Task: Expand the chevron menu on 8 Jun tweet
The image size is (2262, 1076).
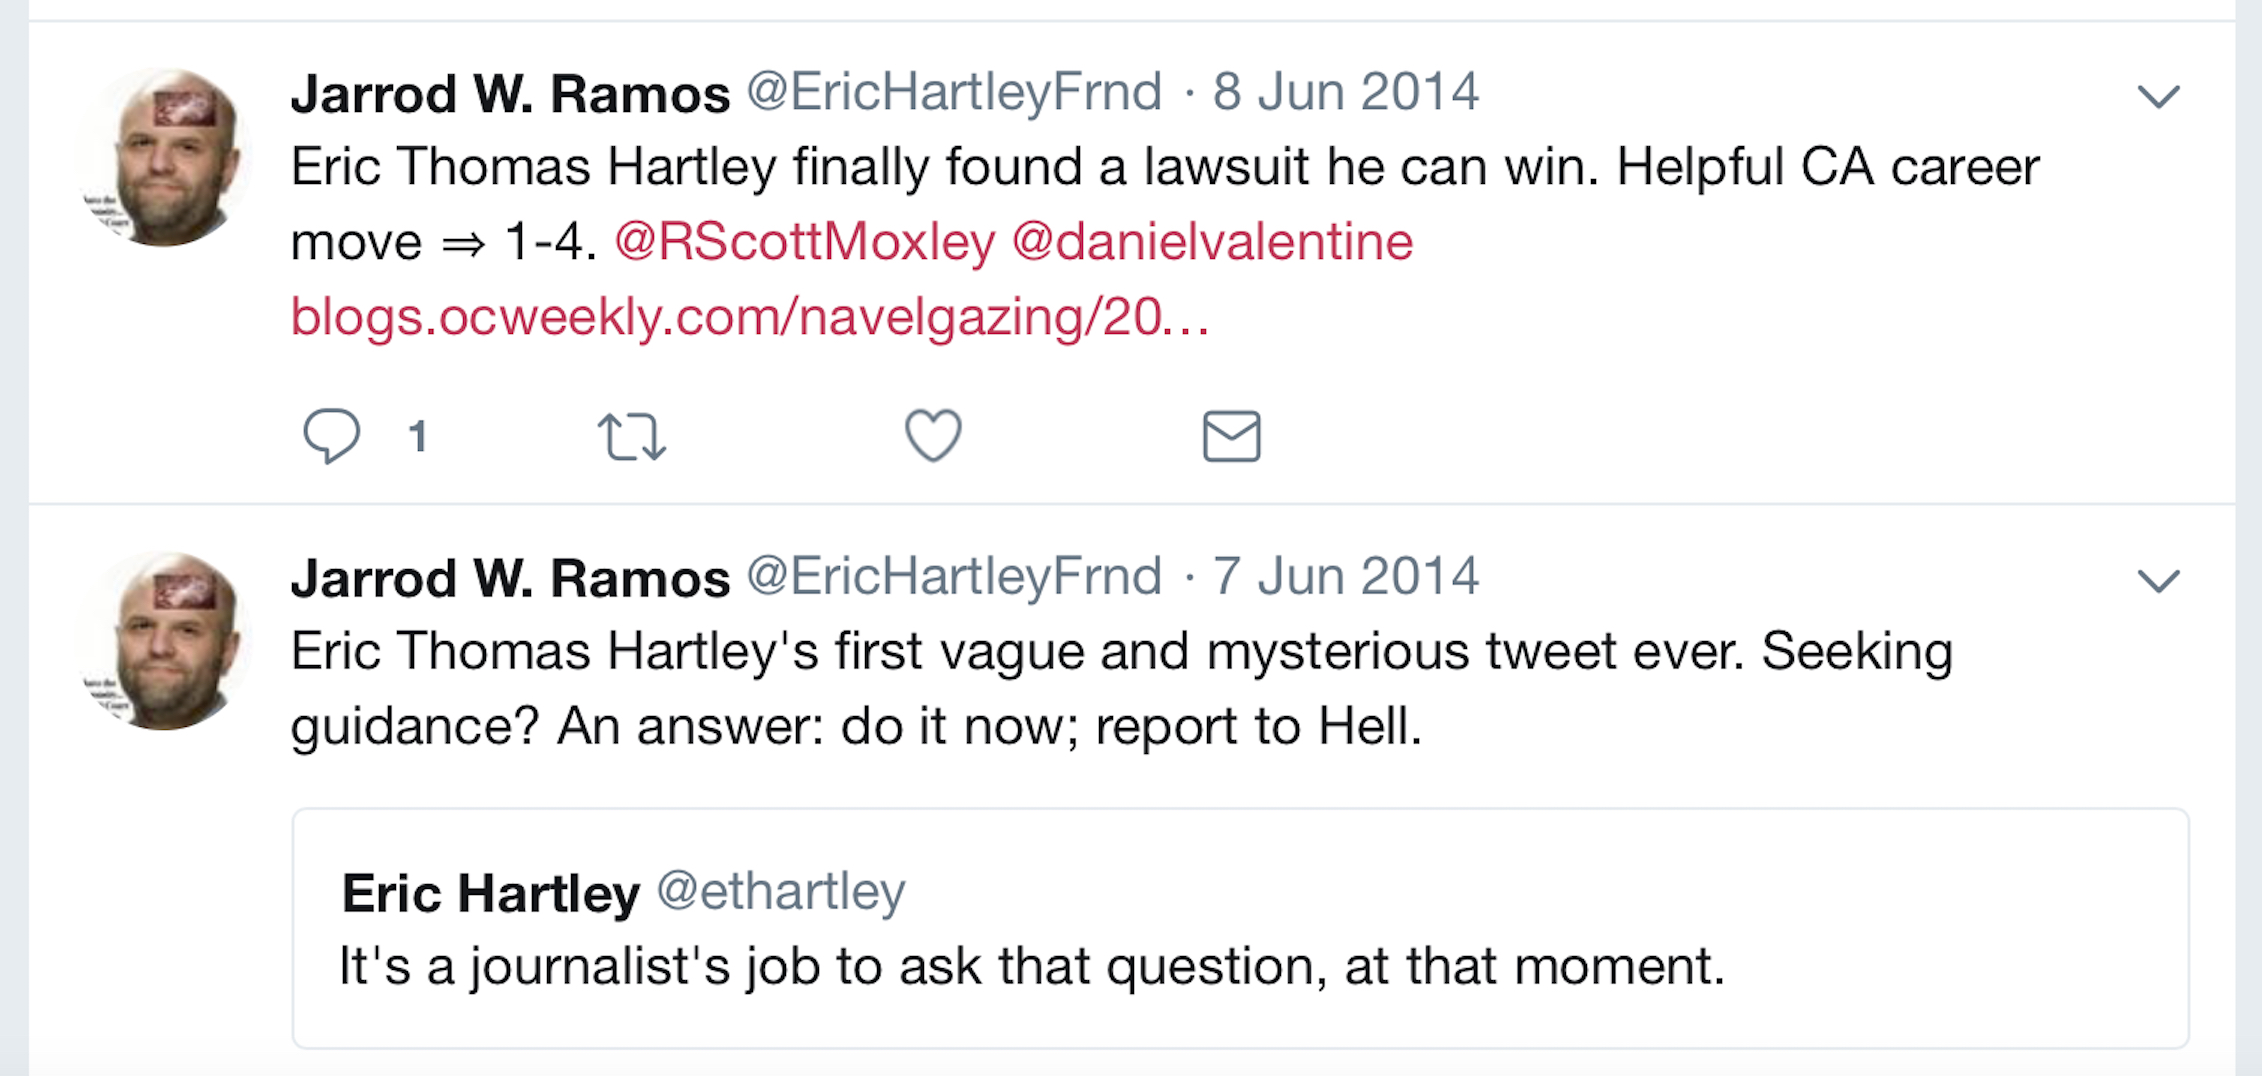Action: [x=2158, y=97]
